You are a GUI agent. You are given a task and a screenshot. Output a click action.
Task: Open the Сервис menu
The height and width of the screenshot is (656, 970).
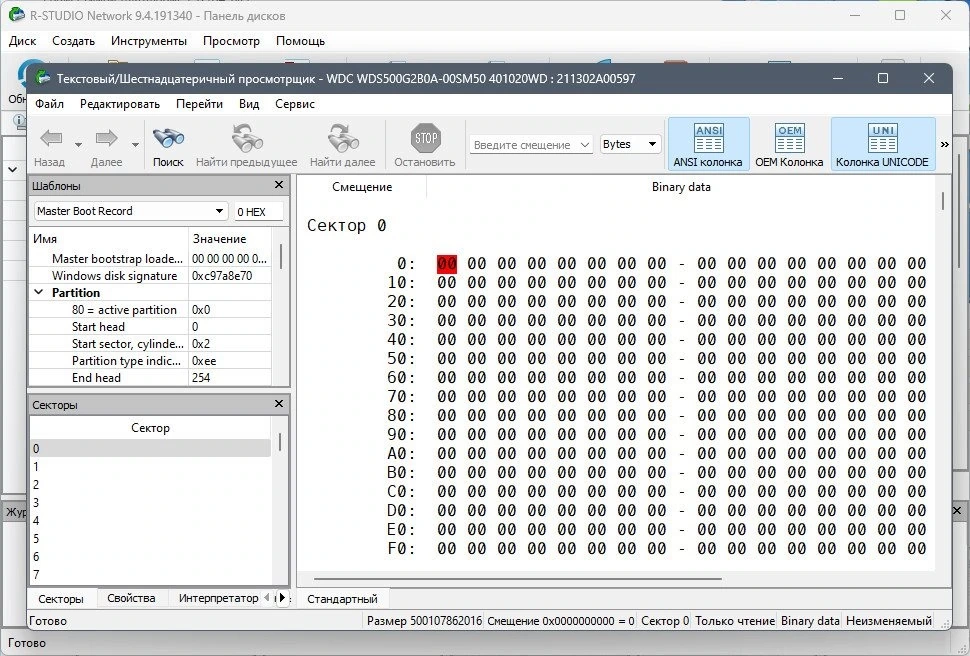pyautogui.click(x=295, y=104)
